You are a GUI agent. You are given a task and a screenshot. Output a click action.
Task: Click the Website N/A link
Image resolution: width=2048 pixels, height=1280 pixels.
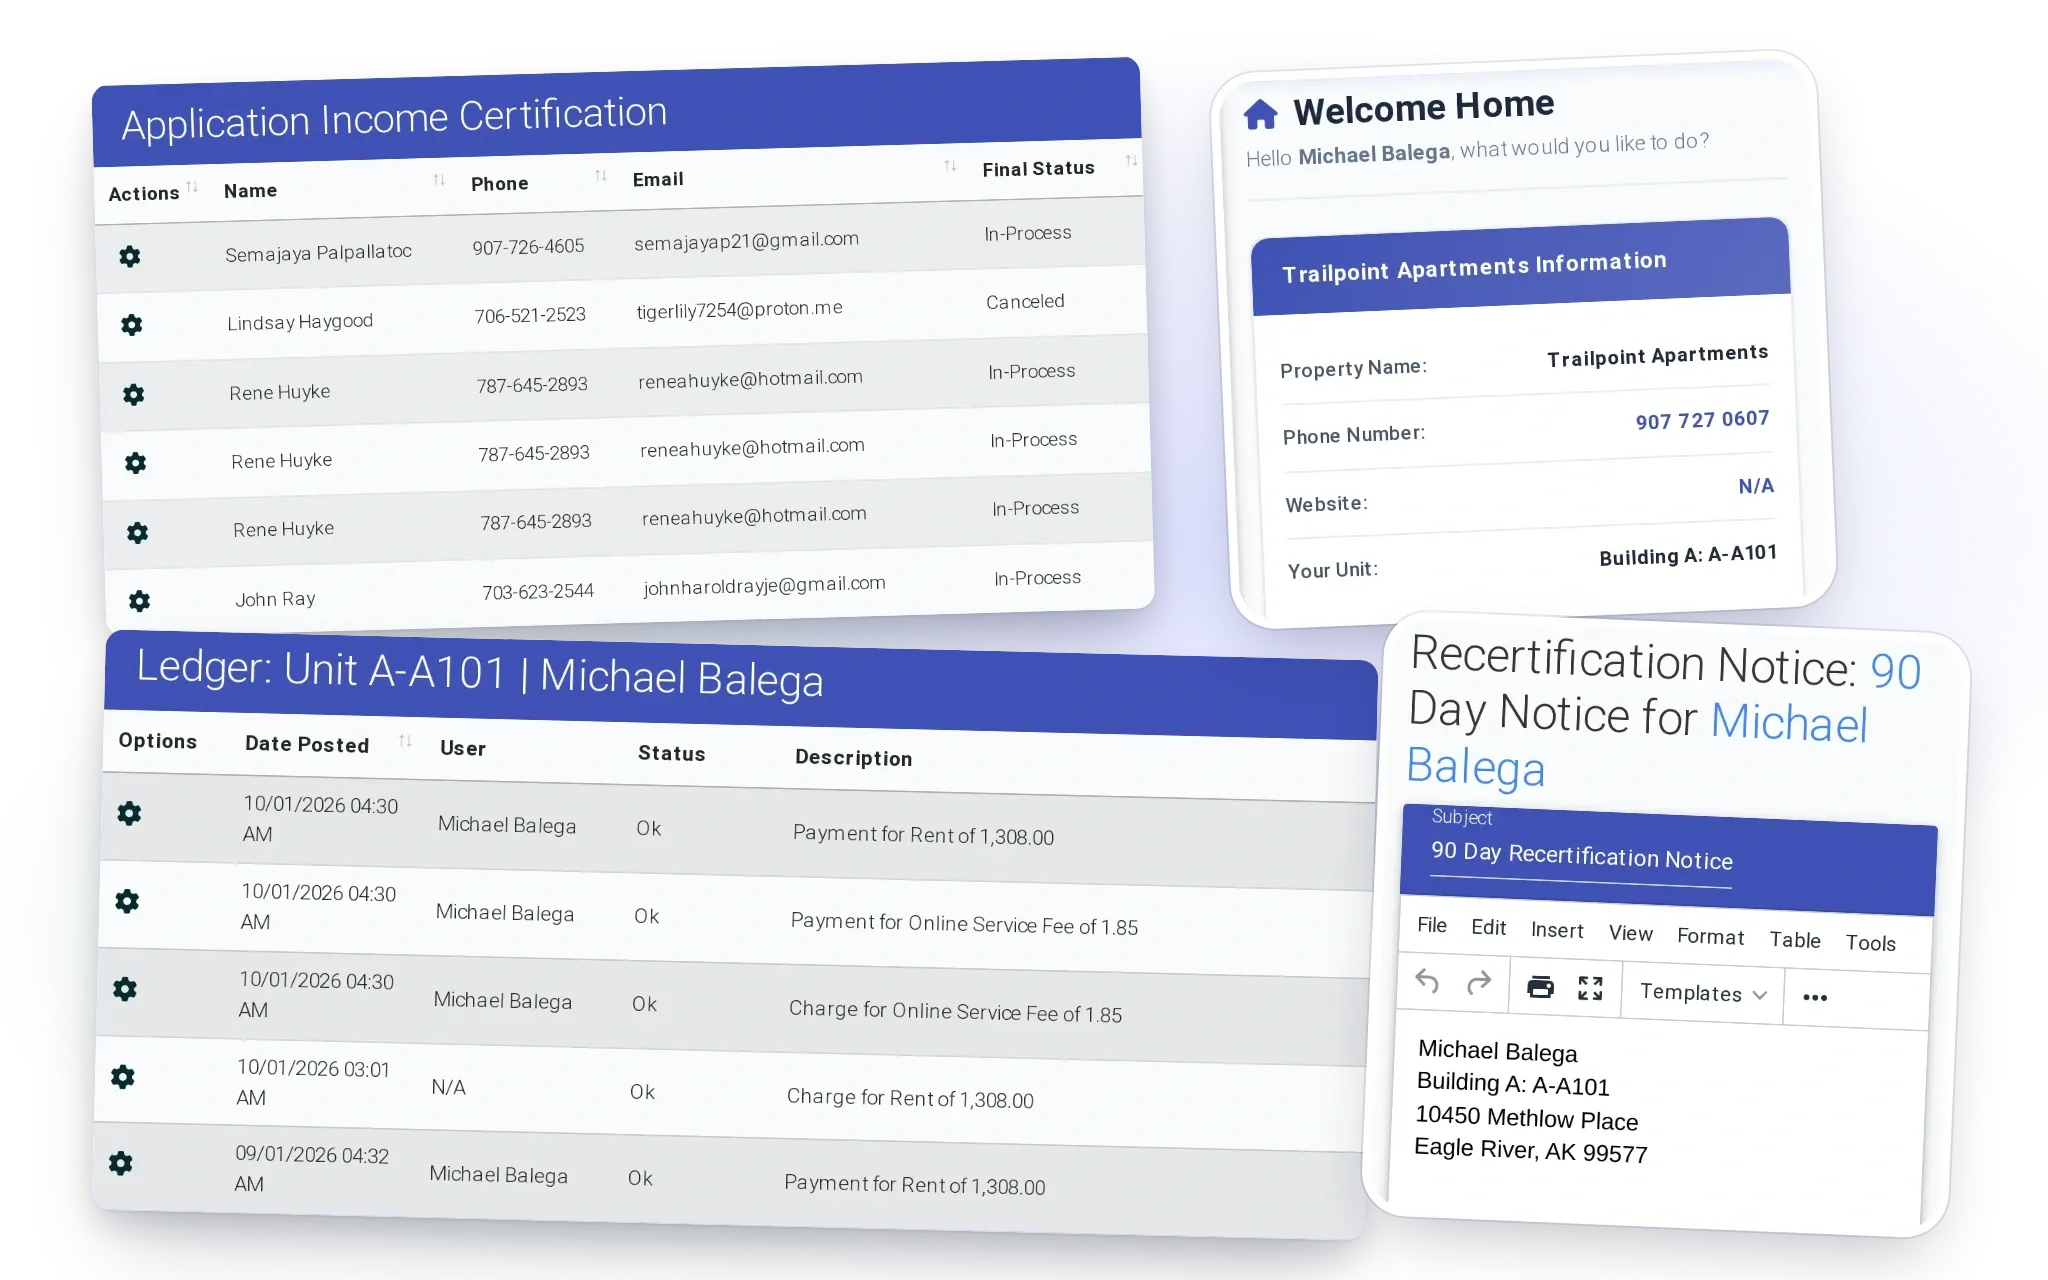pyautogui.click(x=1756, y=486)
